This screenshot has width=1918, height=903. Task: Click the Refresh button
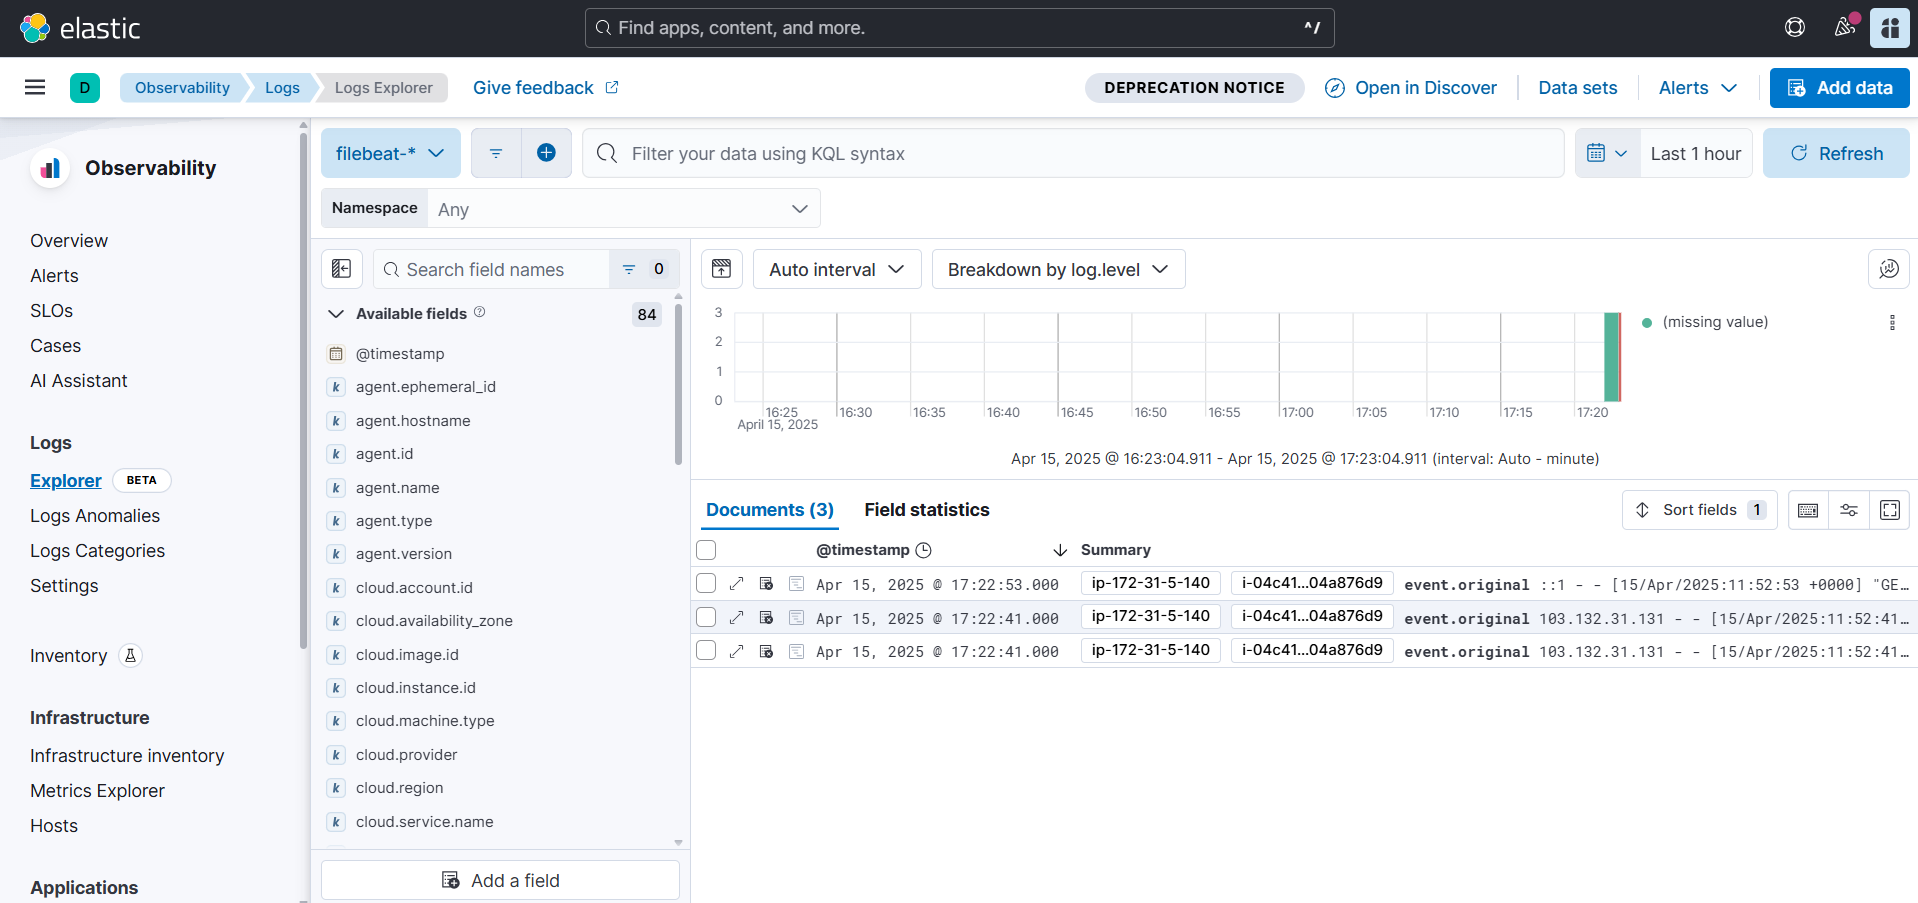pyautogui.click(x=1836, y=153)
